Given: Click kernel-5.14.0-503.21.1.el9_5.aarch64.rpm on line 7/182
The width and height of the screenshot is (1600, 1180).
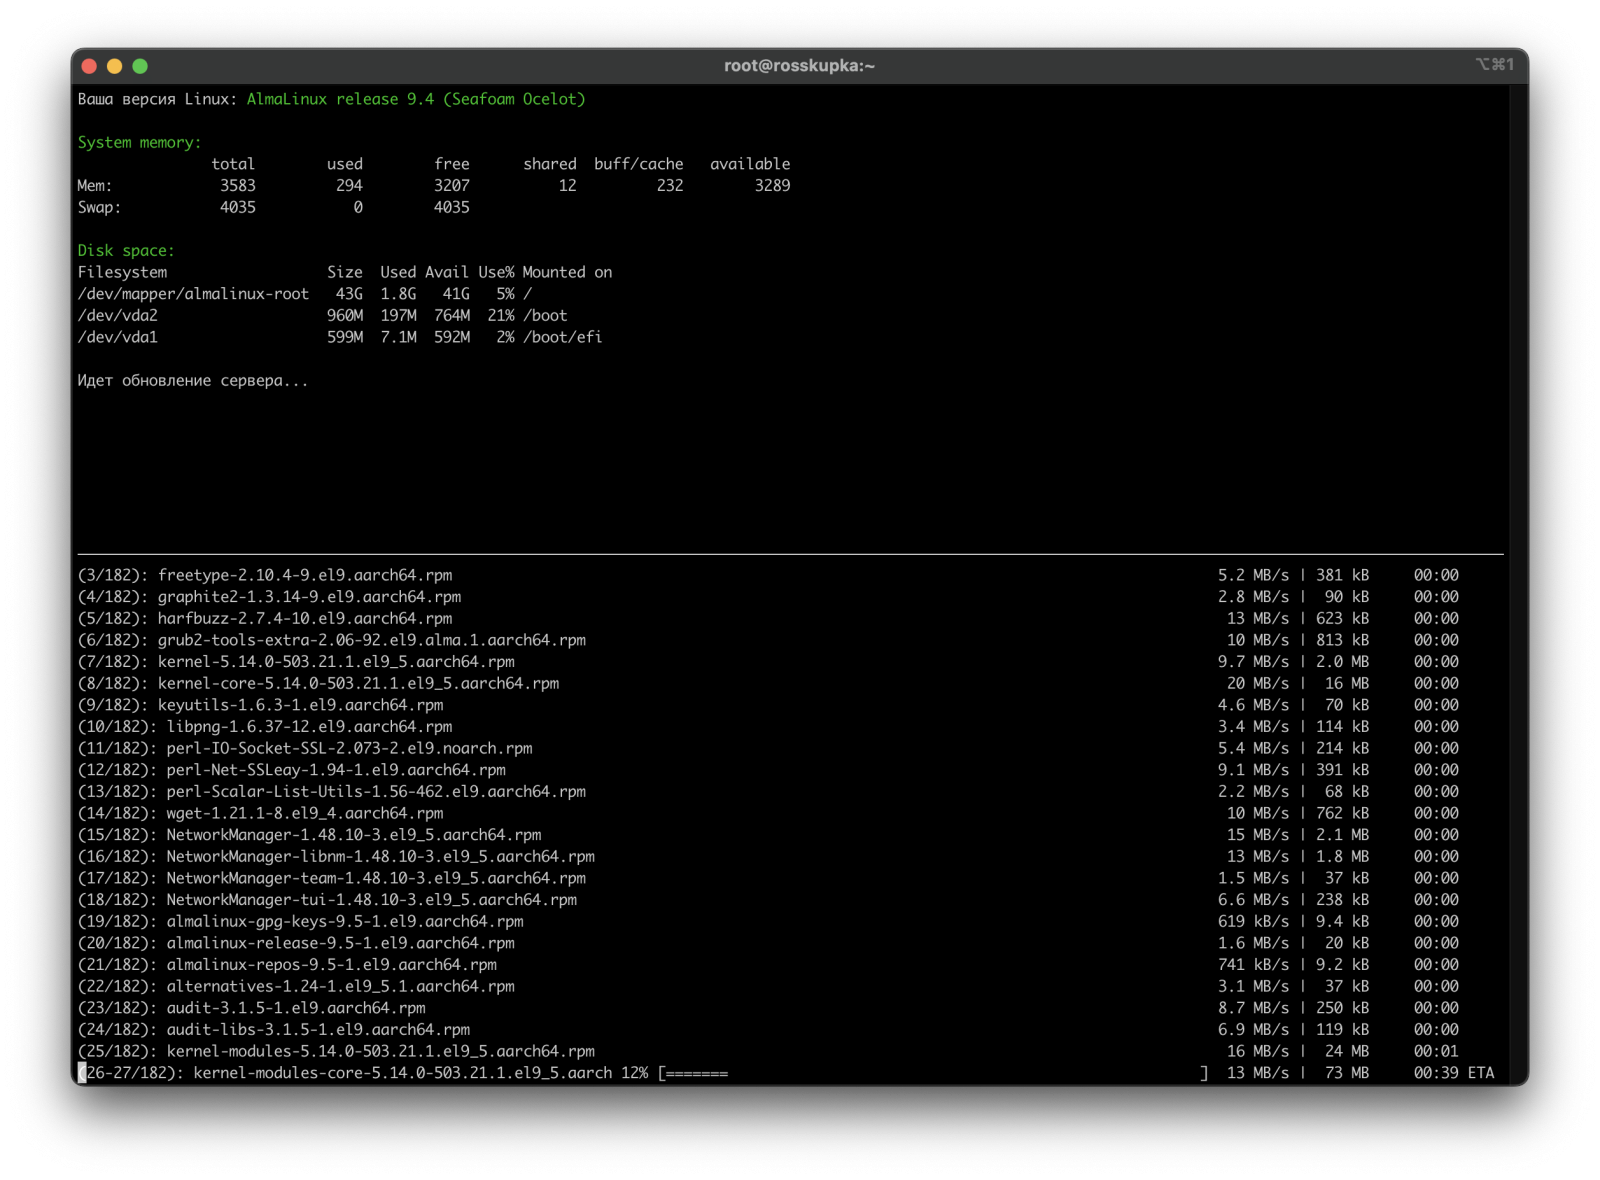Looking at the screenshot, I should coord(336,662).
